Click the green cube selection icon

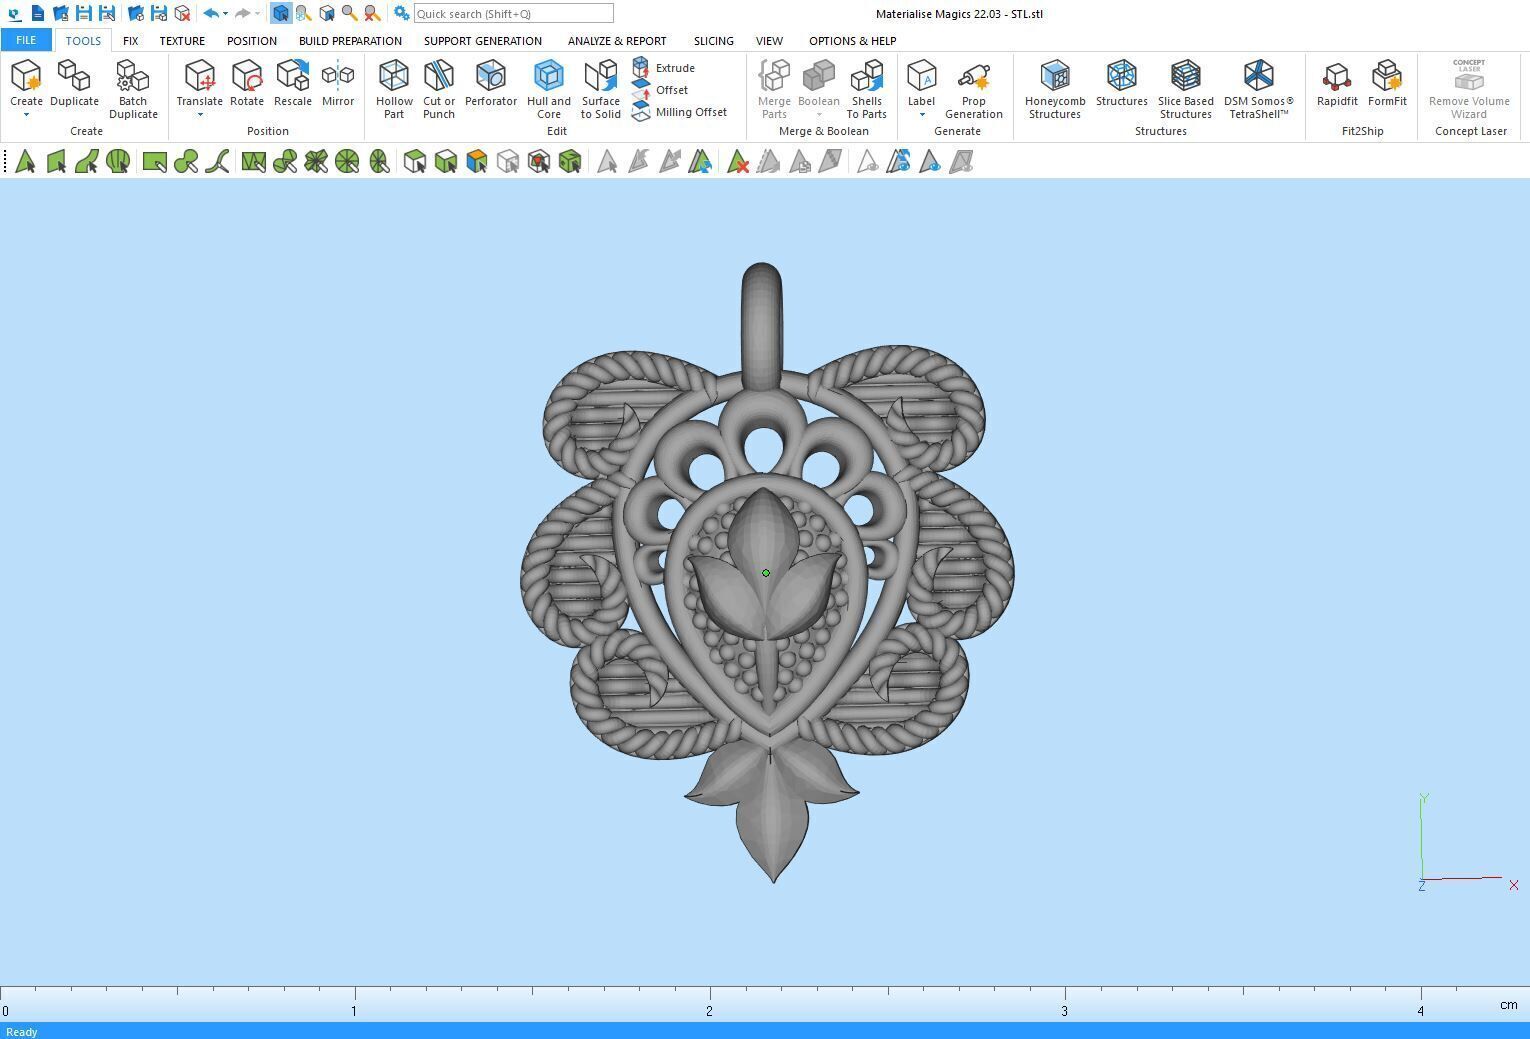click(570, 161)
